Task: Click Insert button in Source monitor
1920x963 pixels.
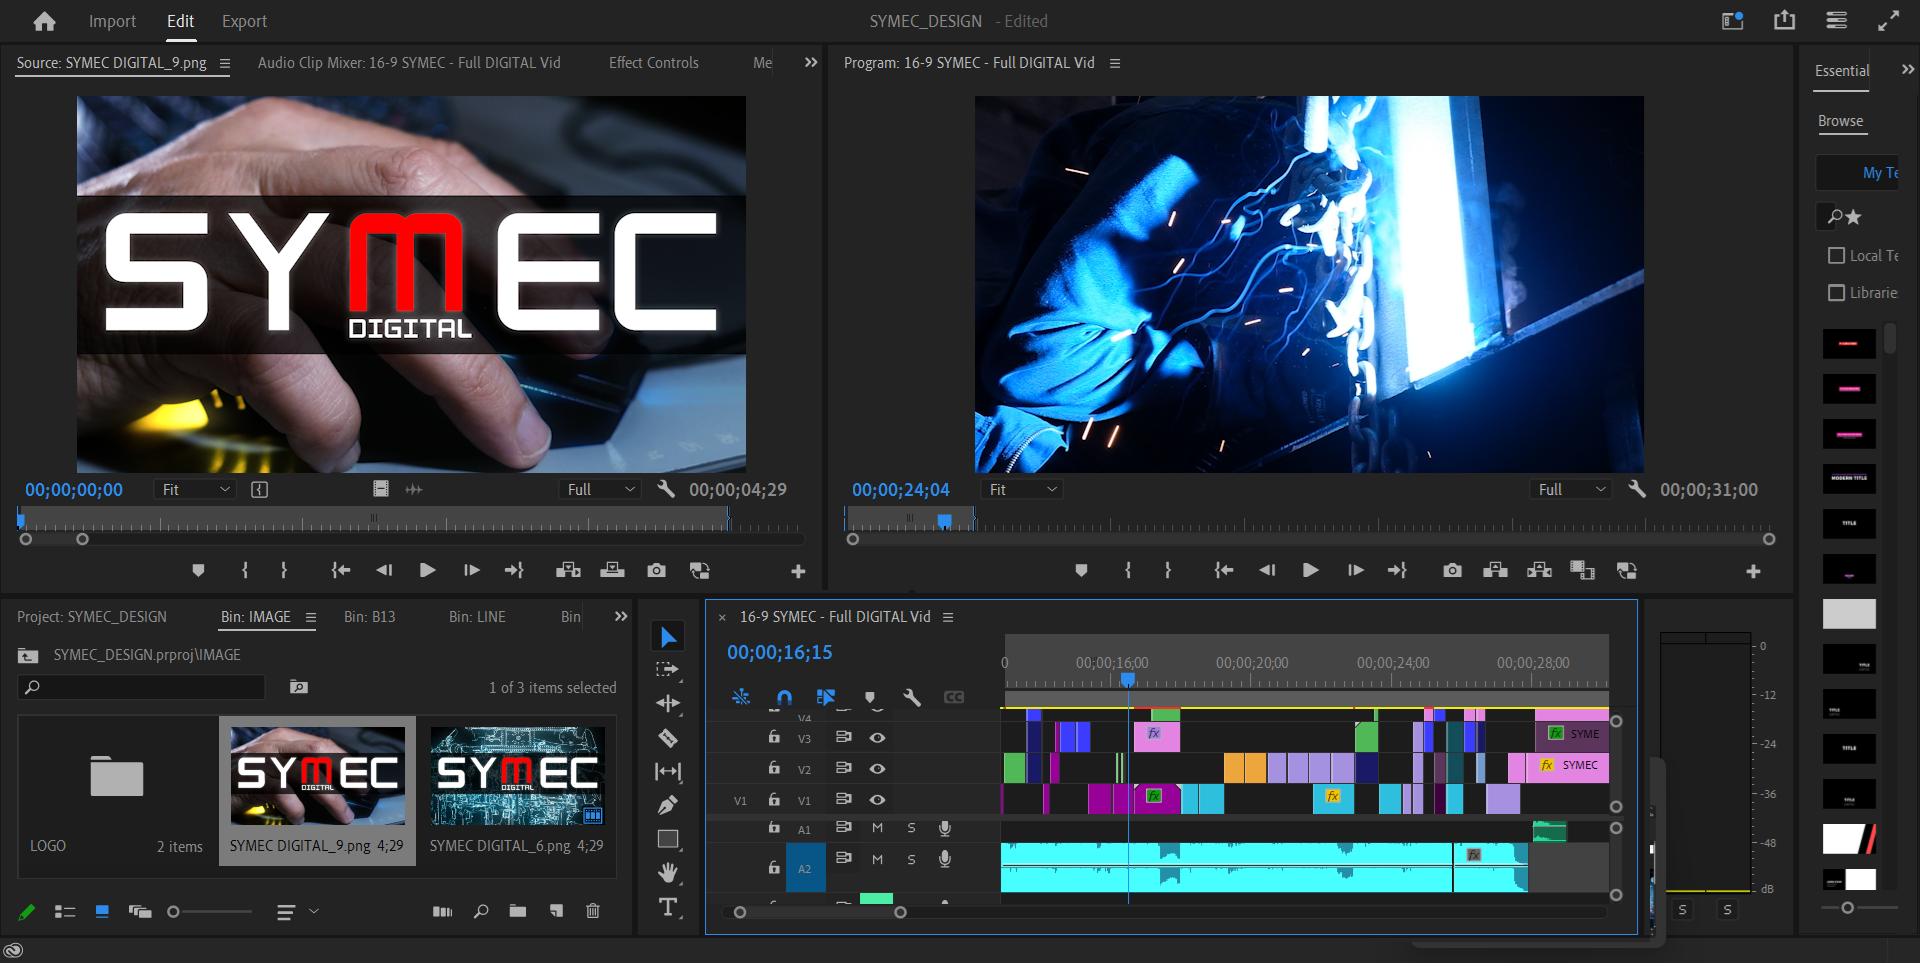Action: coord(568,570)
